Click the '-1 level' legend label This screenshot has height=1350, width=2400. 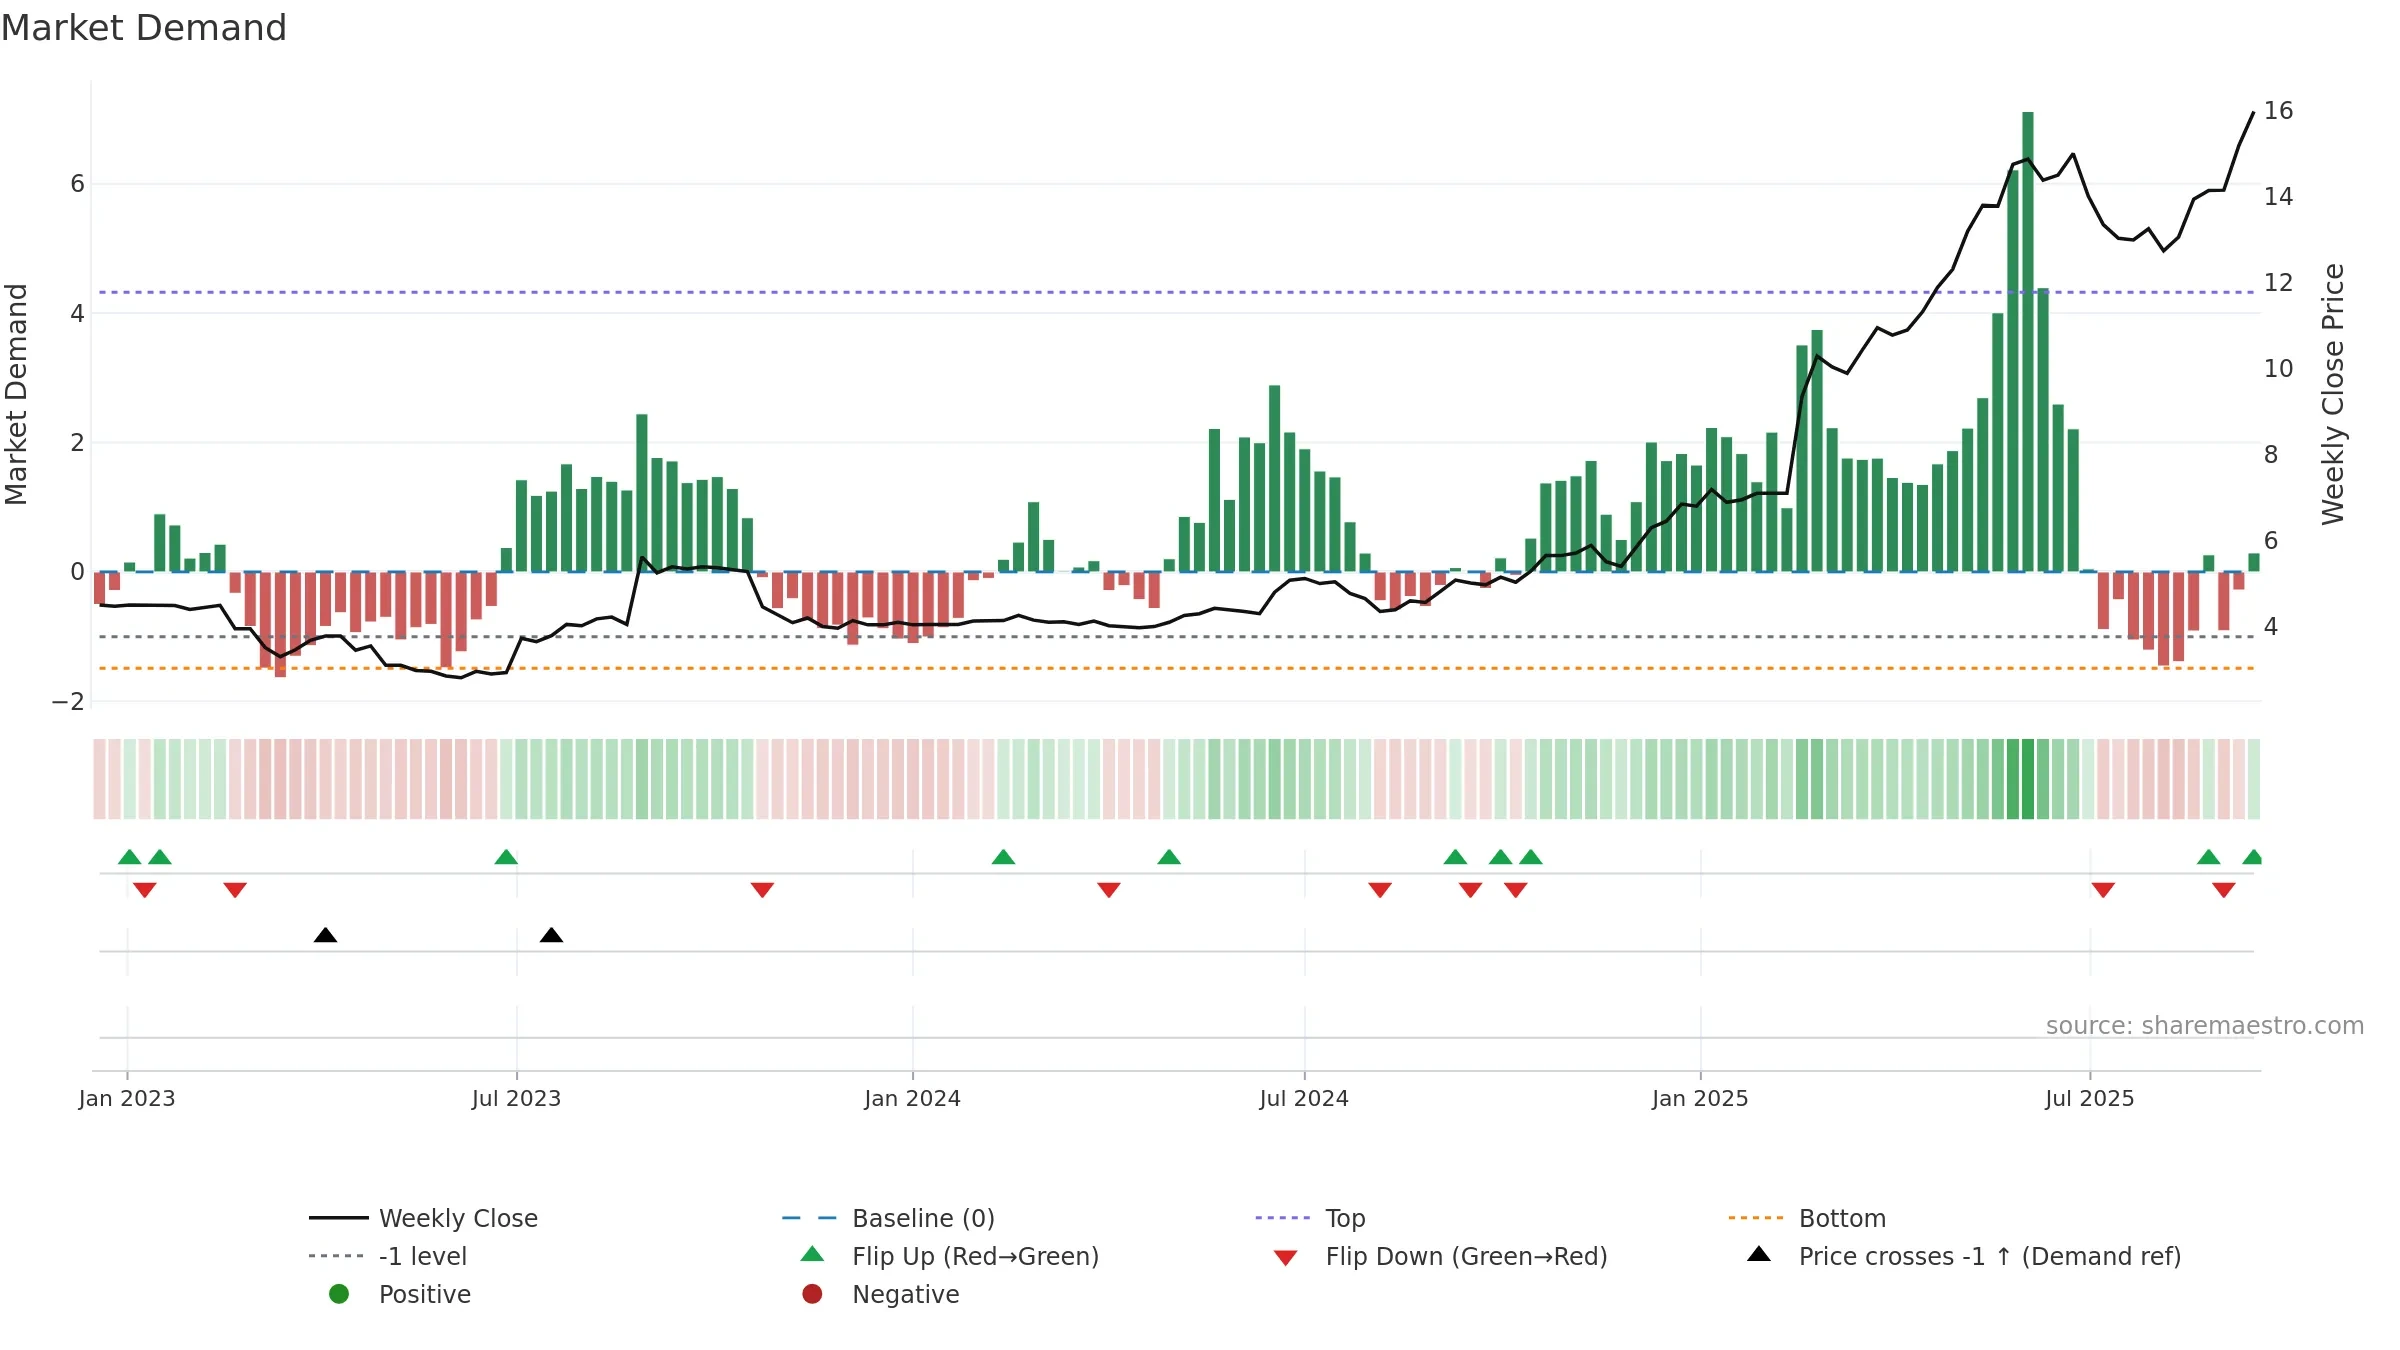coord(423,1256)
